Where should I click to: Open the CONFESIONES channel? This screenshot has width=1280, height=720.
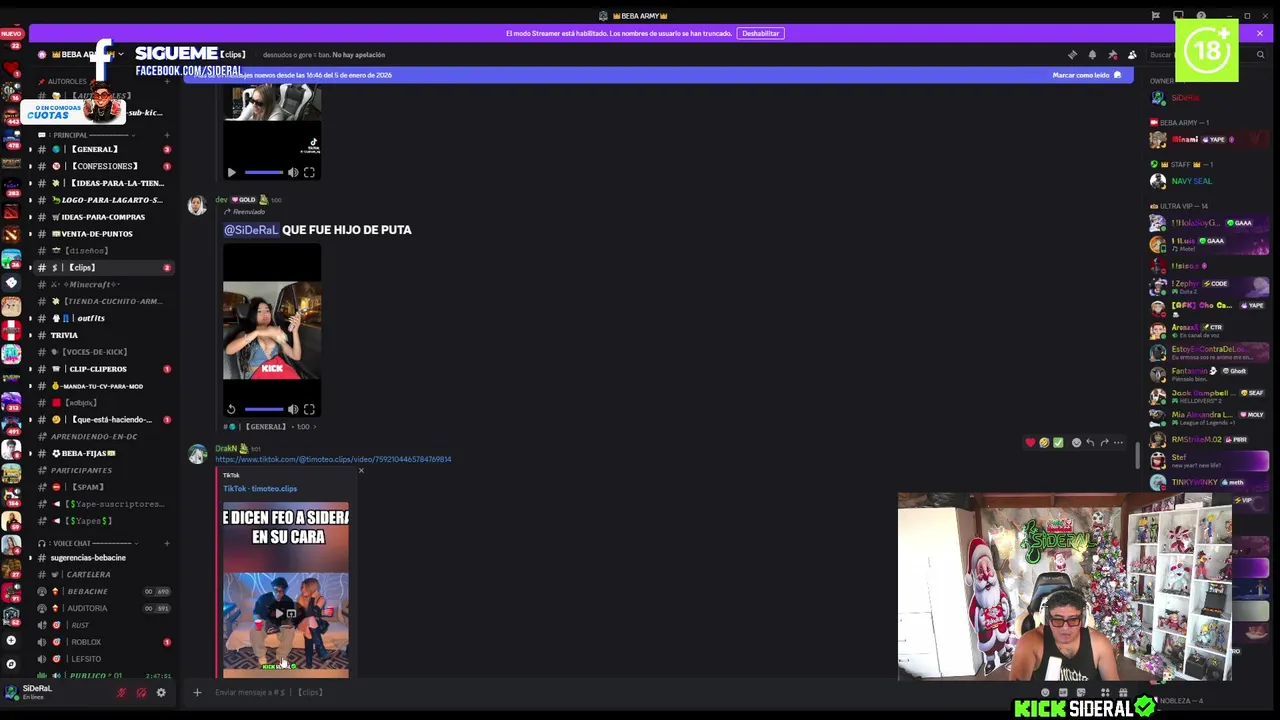tap(104, 166)
